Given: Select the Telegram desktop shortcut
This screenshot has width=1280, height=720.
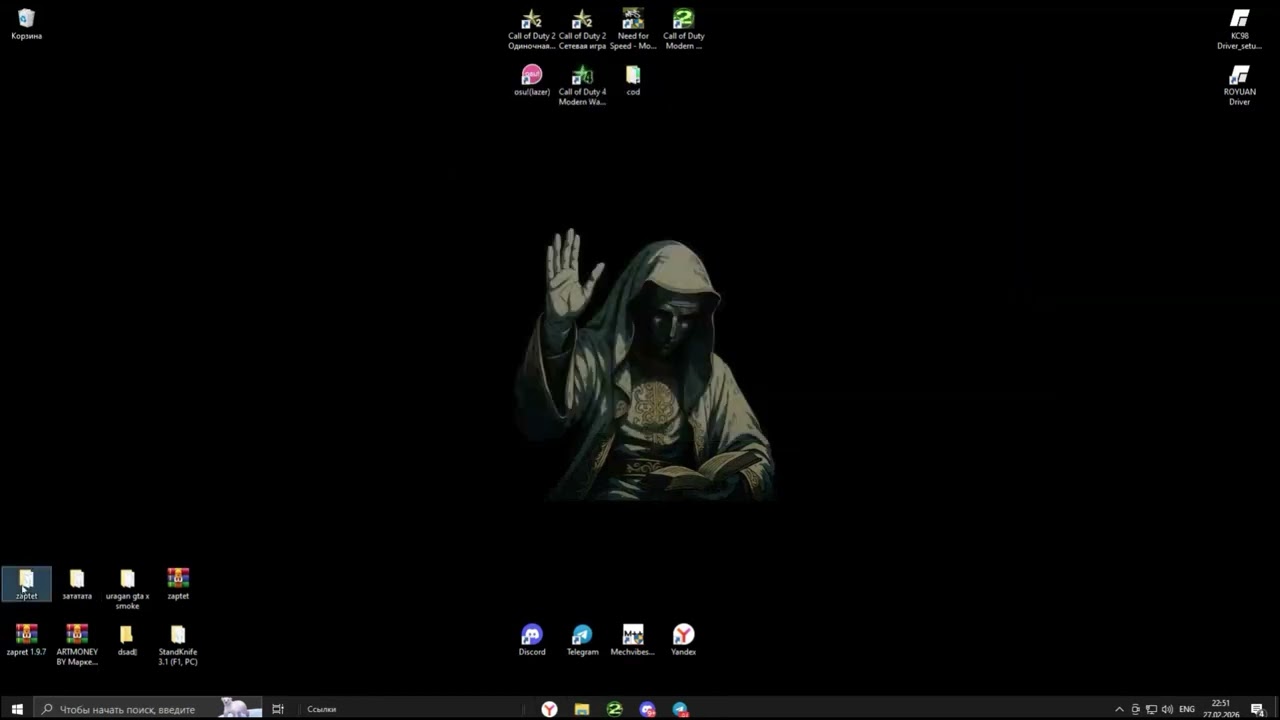Looking at the screenshot, I should [x=582, y=640].
